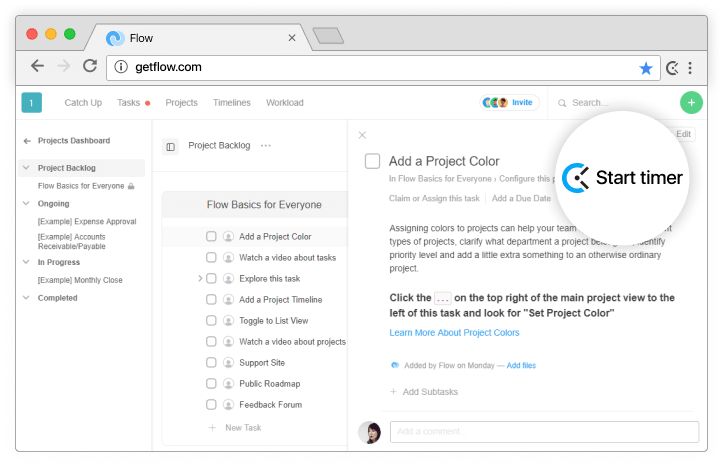Check the Add a Project Timeline checkbox
723x467 pixels.
(211, 300)
